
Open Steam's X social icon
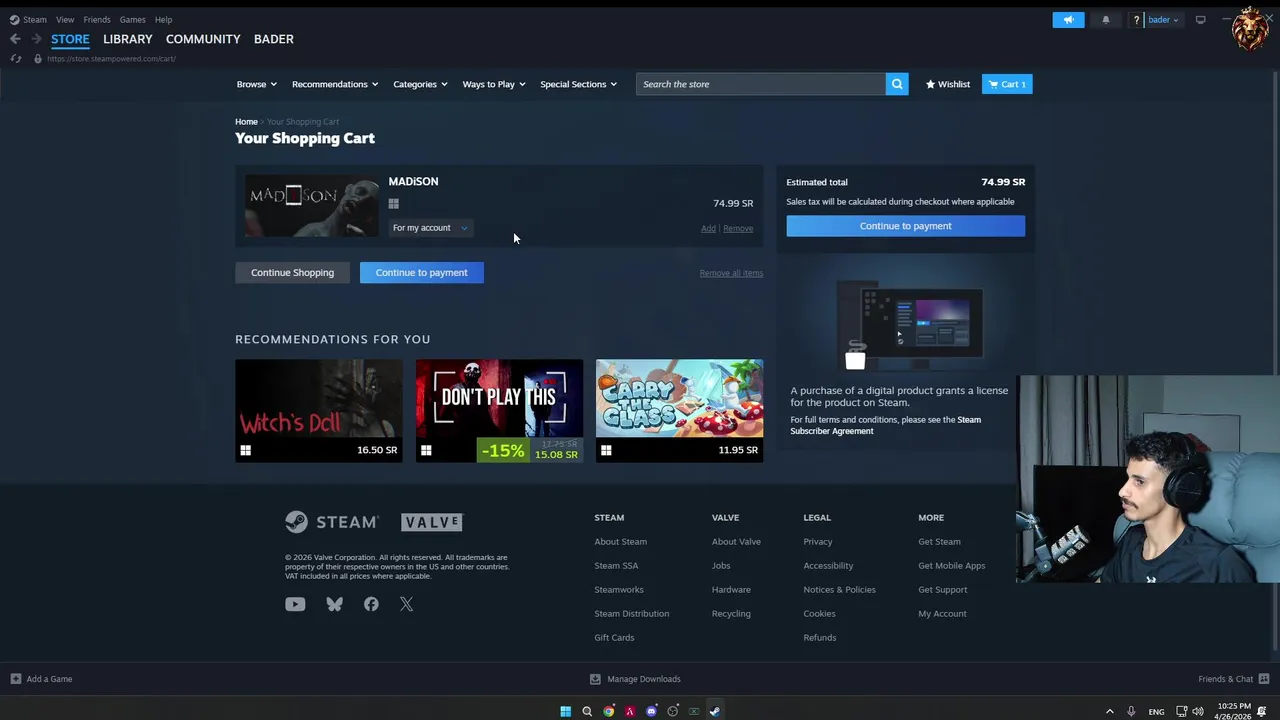pyautogui.click(x=406, y=604)
